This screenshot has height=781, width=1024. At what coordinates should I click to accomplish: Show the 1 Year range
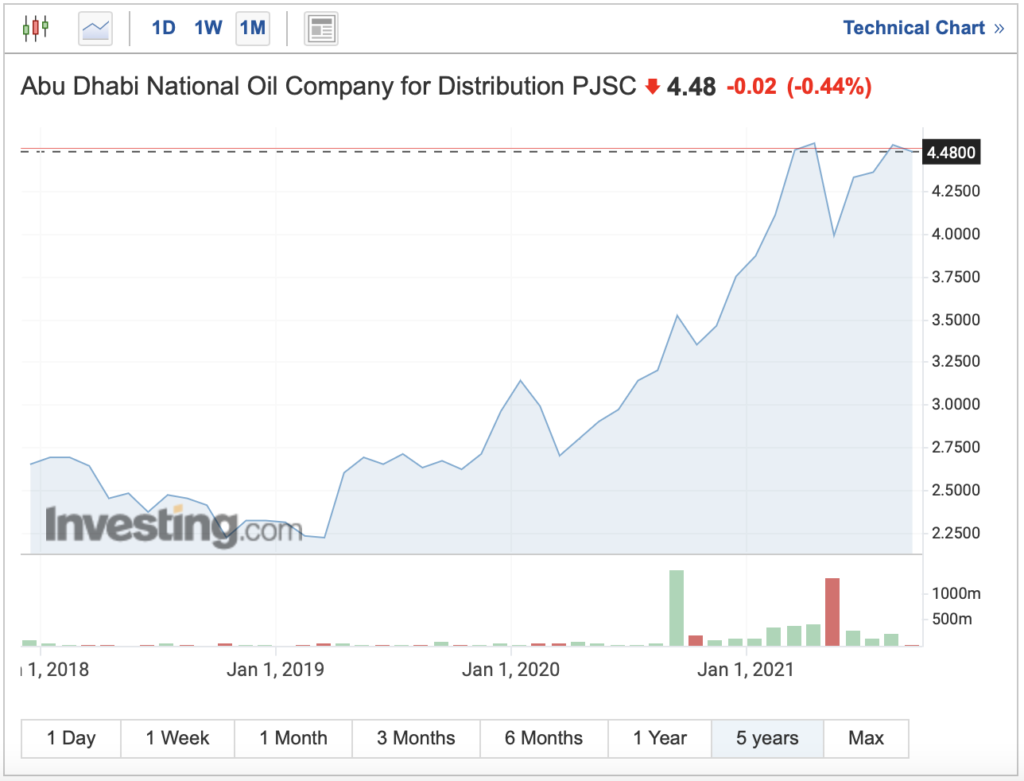(x=660, y=739)
